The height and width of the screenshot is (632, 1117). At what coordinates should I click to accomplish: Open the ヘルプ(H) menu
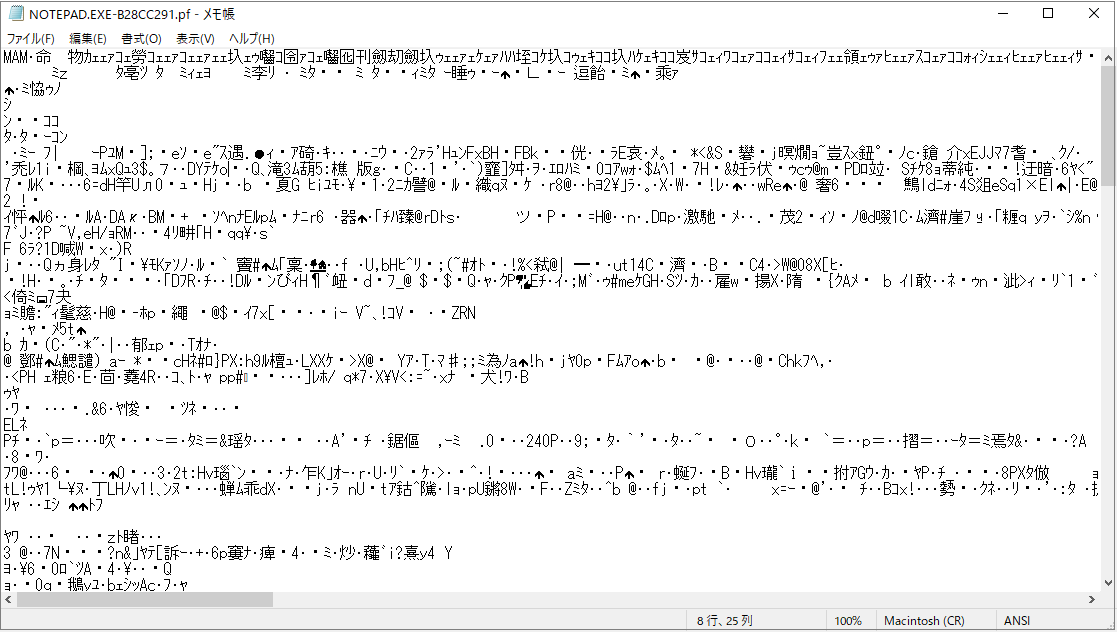(251, 38)
